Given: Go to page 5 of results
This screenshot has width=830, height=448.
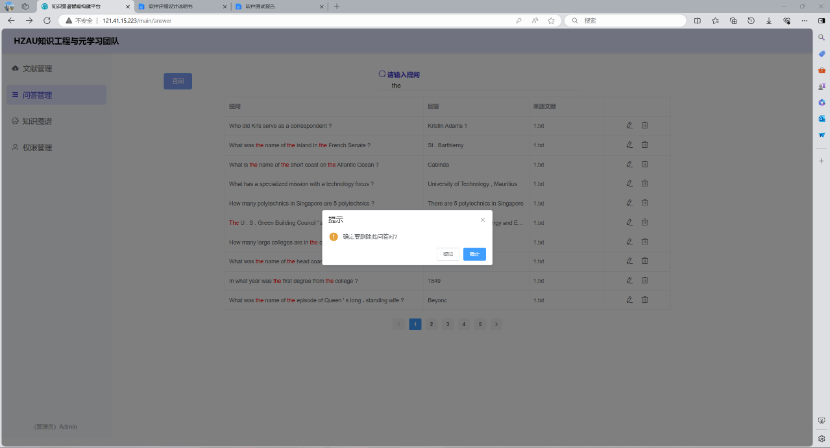Looking at the screenshot, I should click(x=480, y=324).
